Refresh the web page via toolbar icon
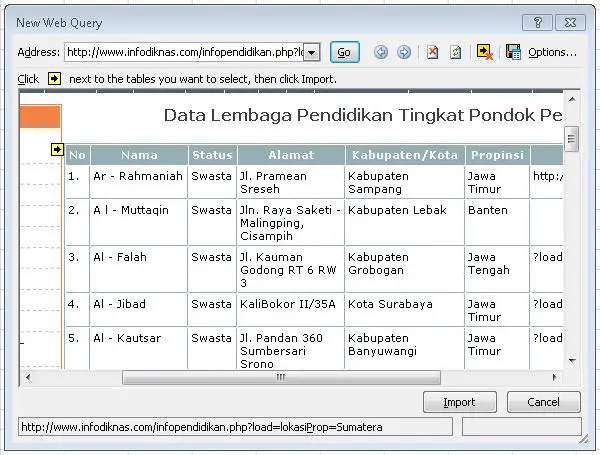The image size is (600, 455). click(455, 52)
